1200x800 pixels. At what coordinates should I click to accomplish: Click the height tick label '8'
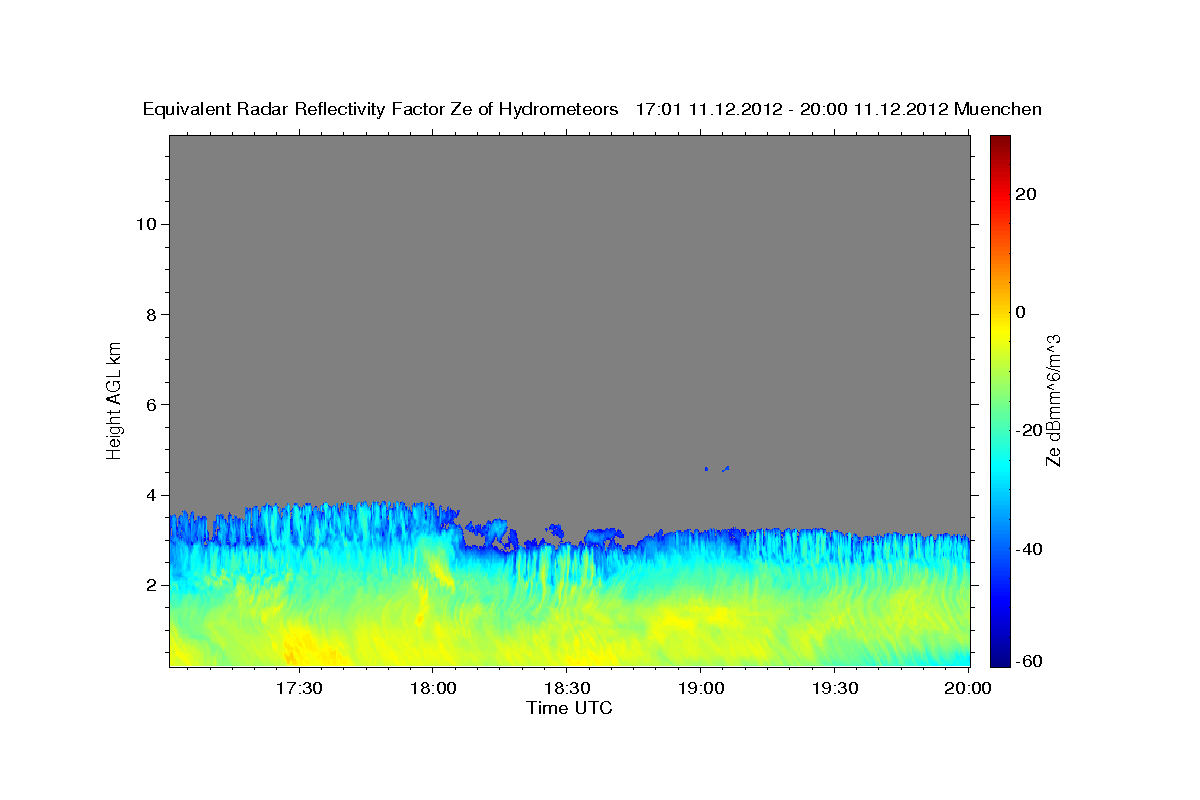pyautogui.click(x=150, y=314)
